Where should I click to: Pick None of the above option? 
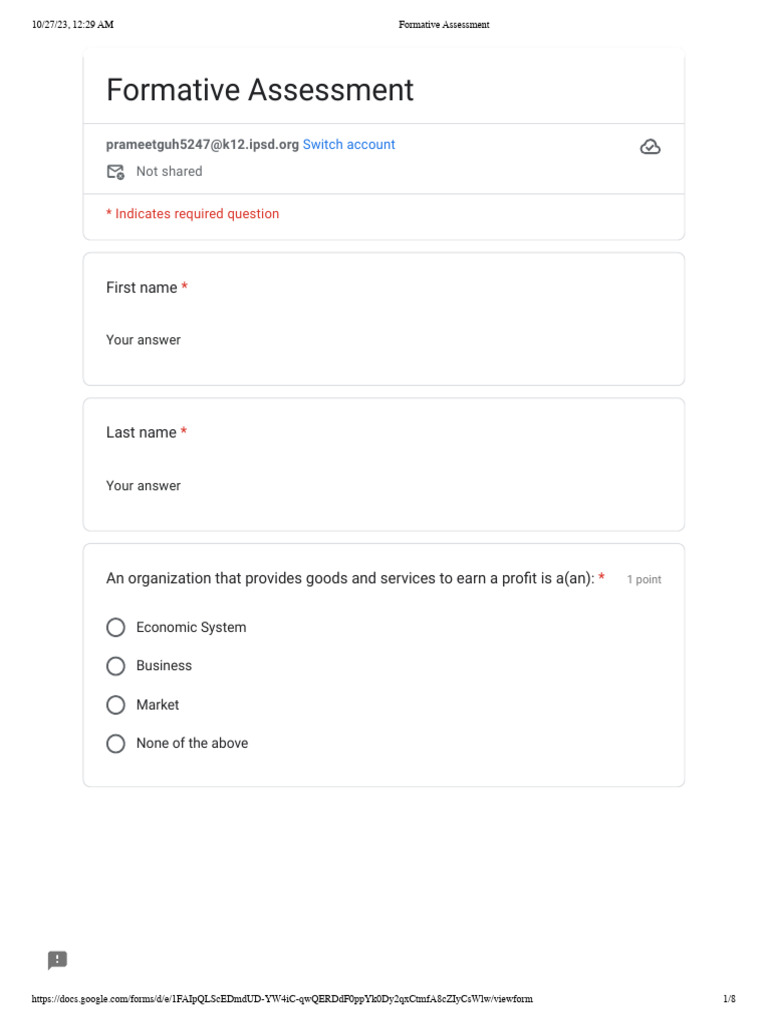click(x=116, y=744)
